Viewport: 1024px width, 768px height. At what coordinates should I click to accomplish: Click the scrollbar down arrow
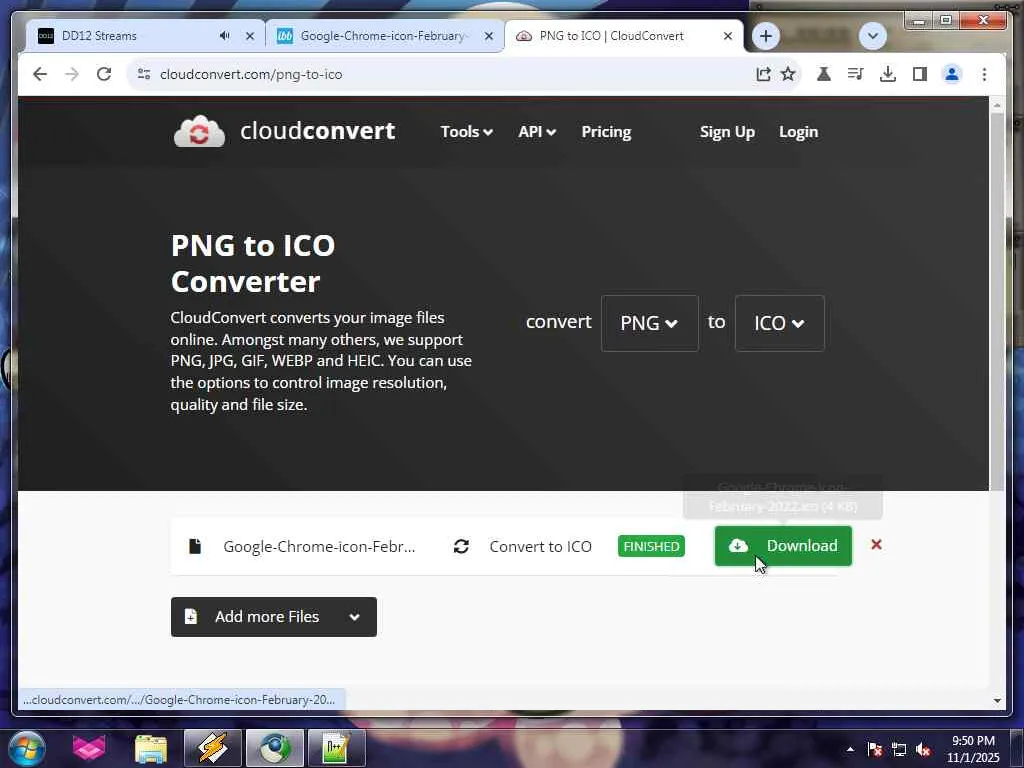[x=997, y=700]
